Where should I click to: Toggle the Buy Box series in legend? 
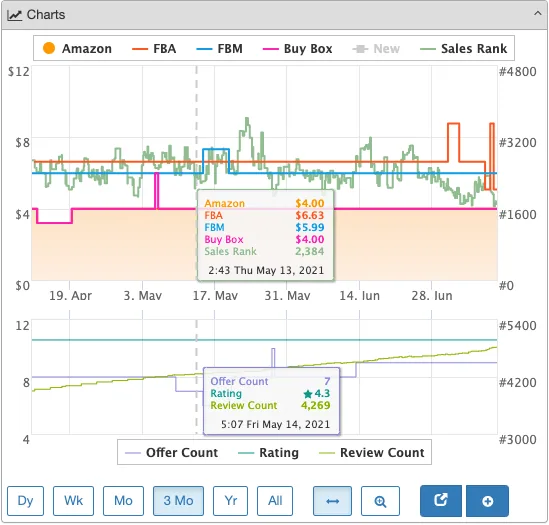coord(297,48)
